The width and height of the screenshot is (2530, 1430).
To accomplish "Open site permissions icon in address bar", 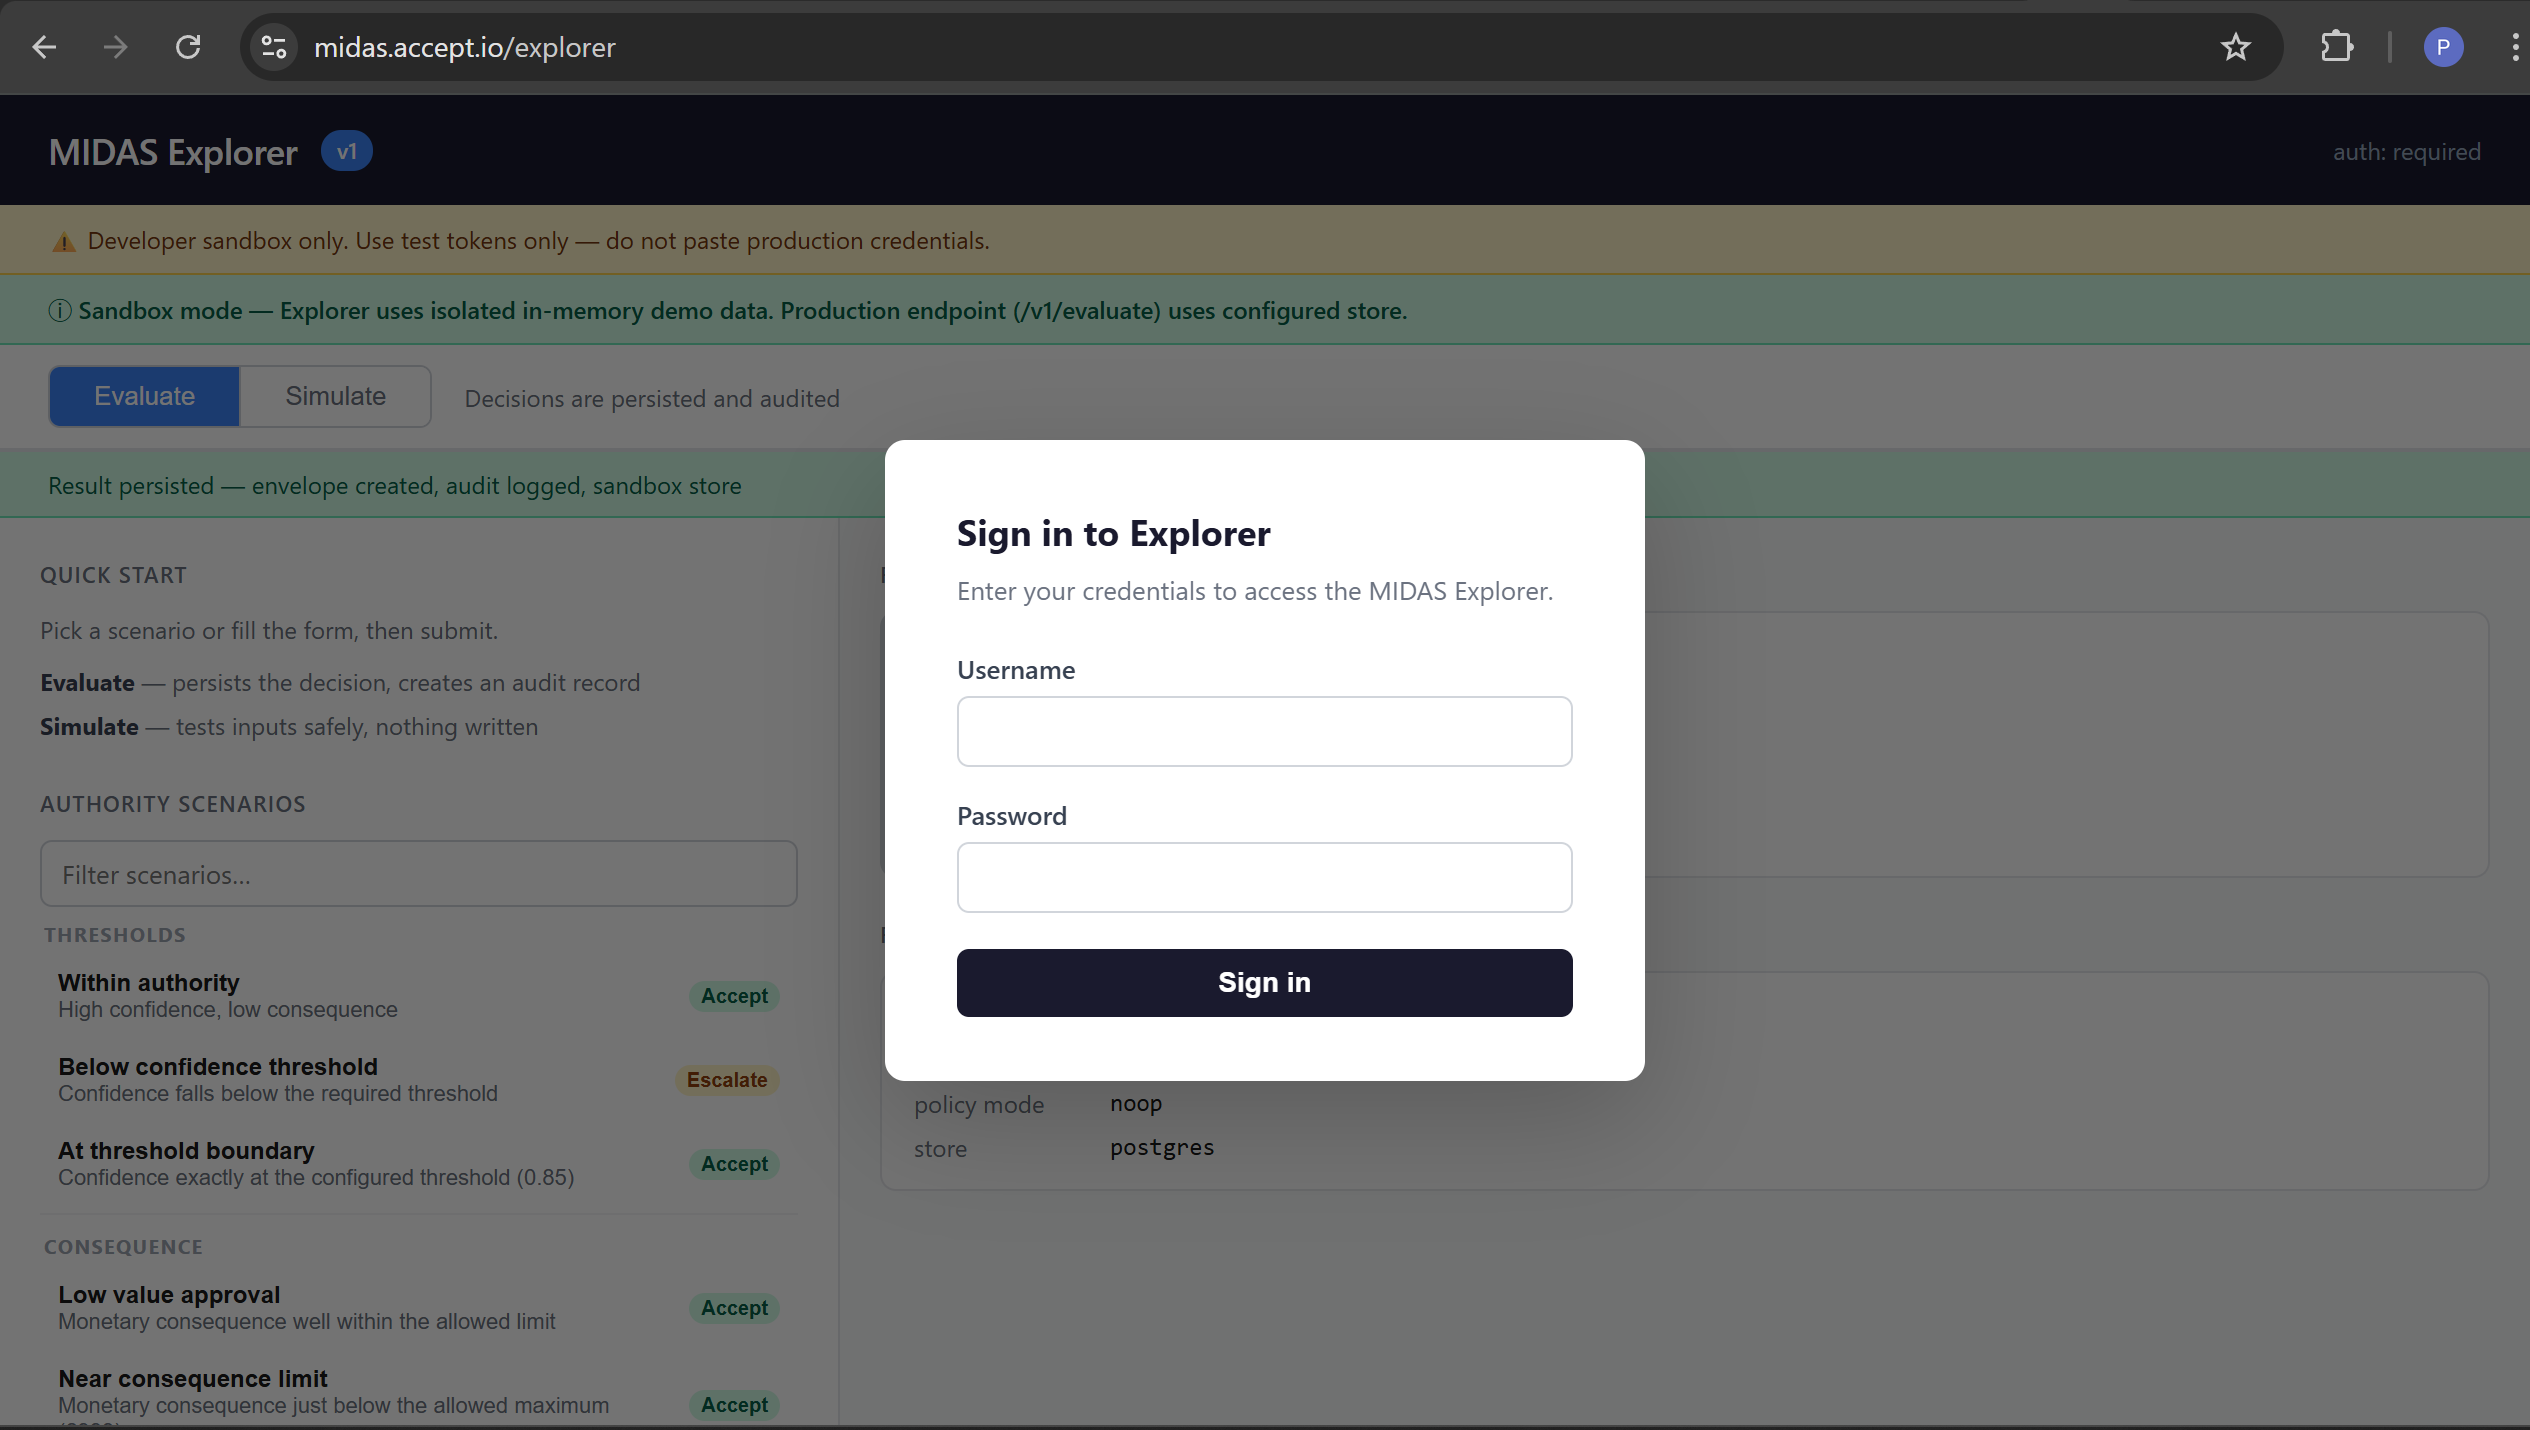I will pyautogui.click(x=272, y=47).
